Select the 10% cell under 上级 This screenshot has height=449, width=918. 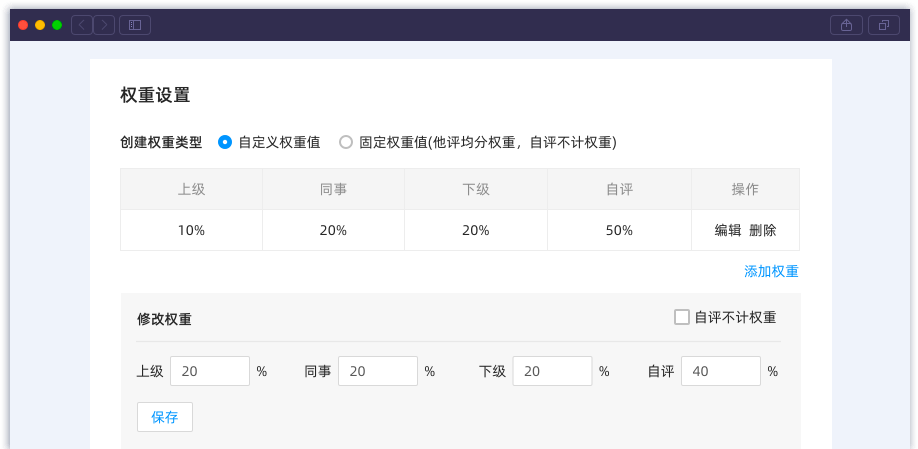191,231
